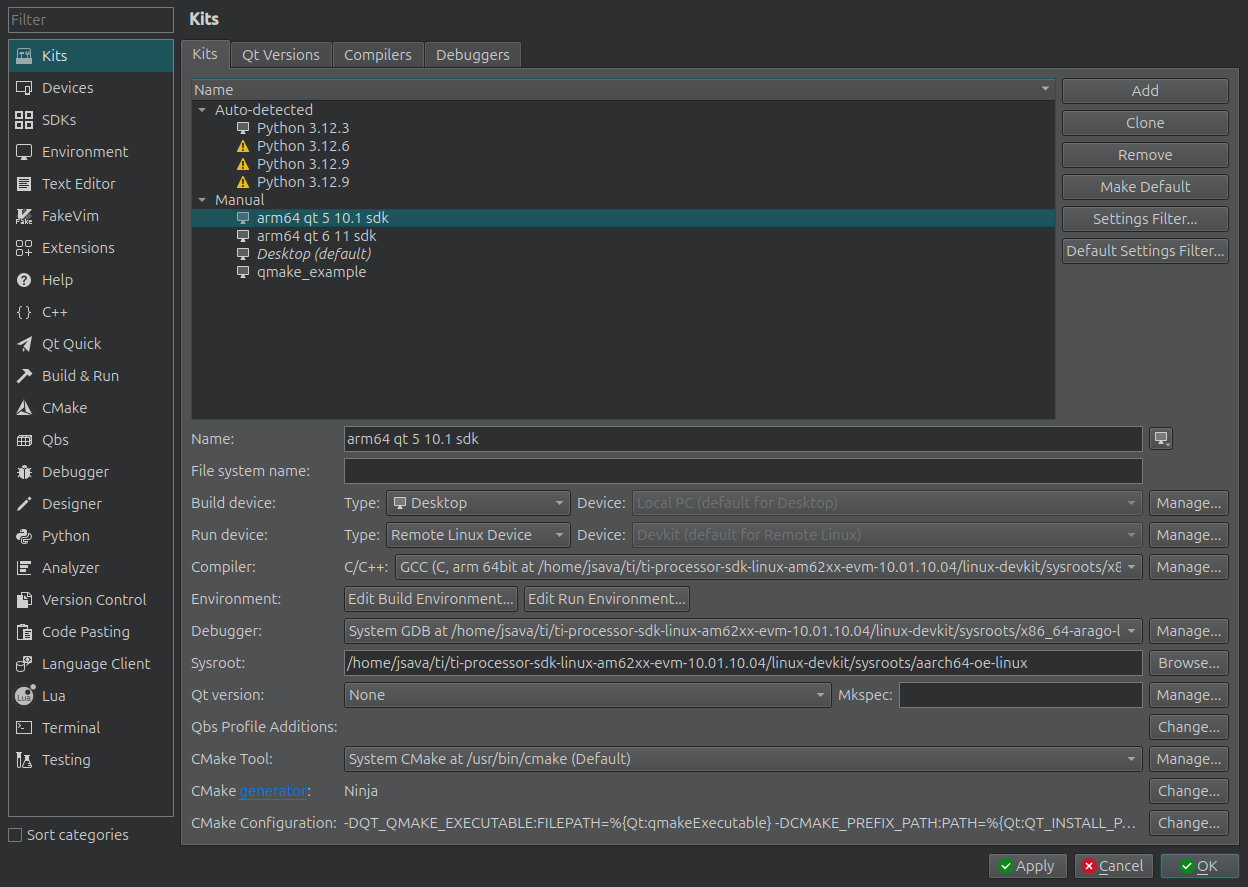Viewport: 1248px width, 887px height.
Task: Click Manage button for Compiler row
Action: coord(1189,567)
